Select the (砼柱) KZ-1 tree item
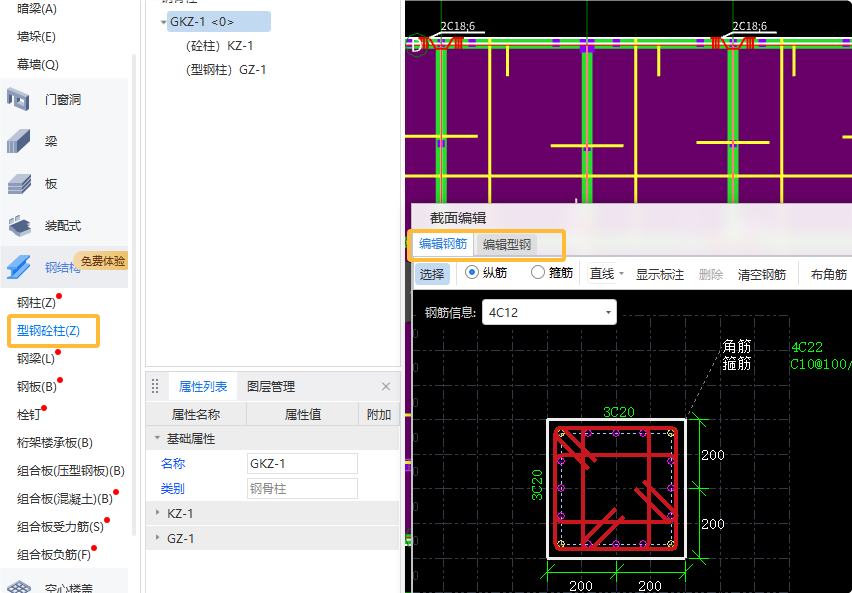This screenshot has width=852, height=593. coord(220,46)
